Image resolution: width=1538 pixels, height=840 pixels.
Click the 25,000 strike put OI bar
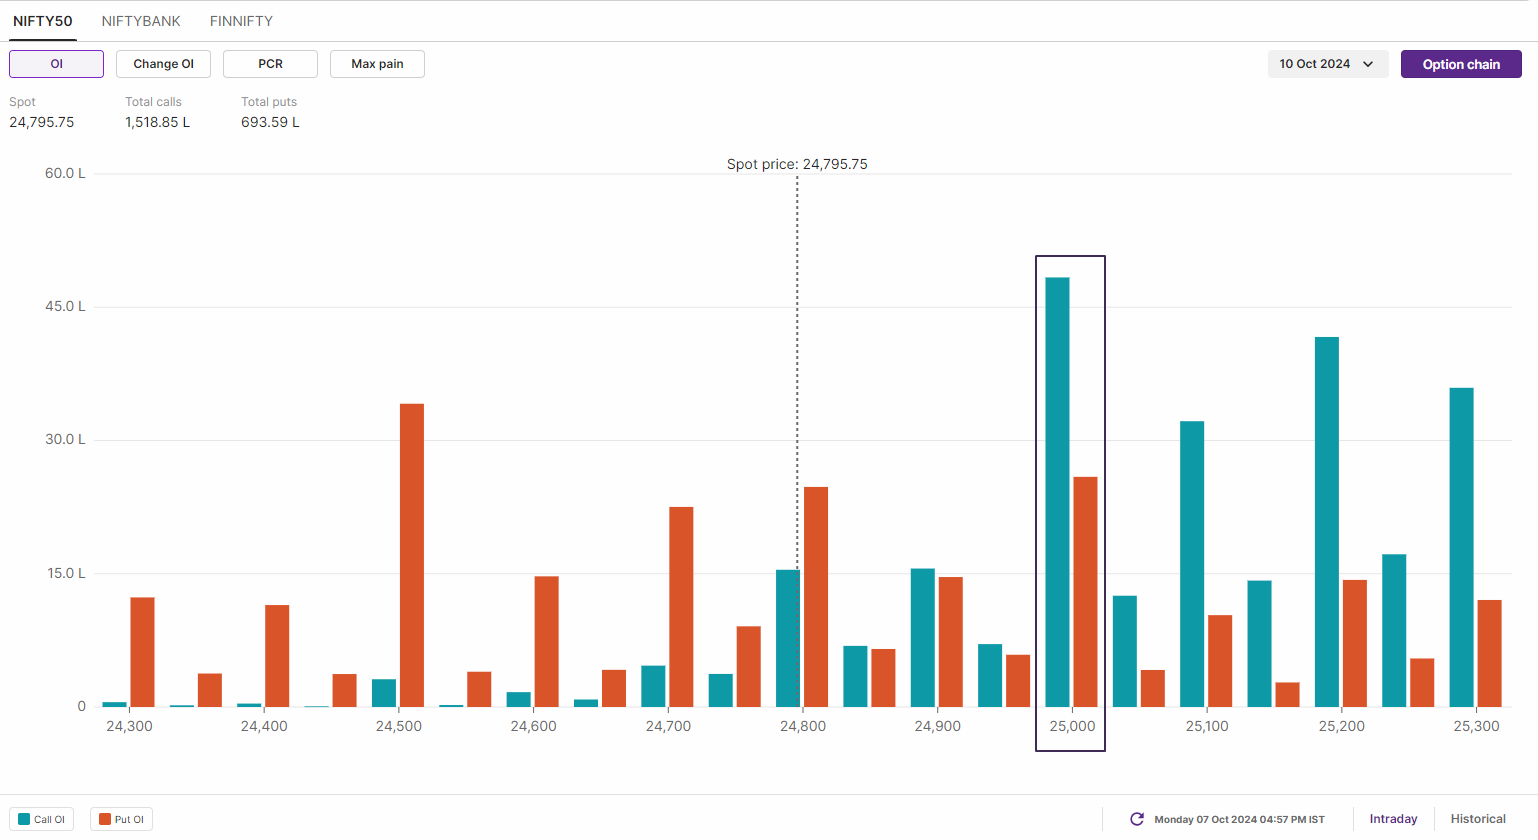click(x=1085, y=592)
